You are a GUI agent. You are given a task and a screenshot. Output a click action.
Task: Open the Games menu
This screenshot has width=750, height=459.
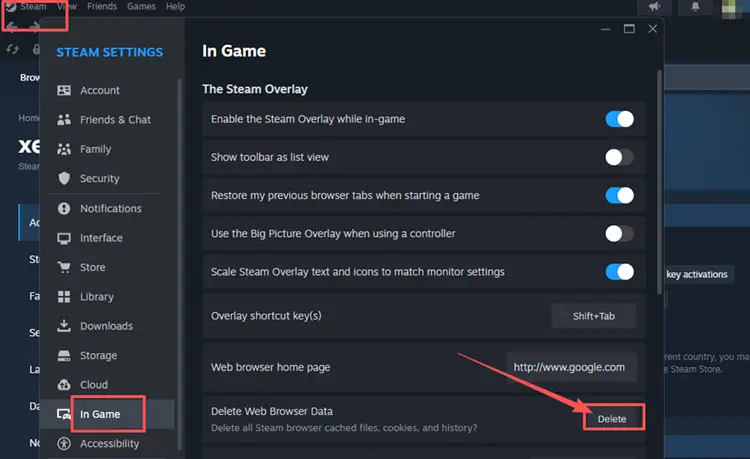[x=141, y=7]
